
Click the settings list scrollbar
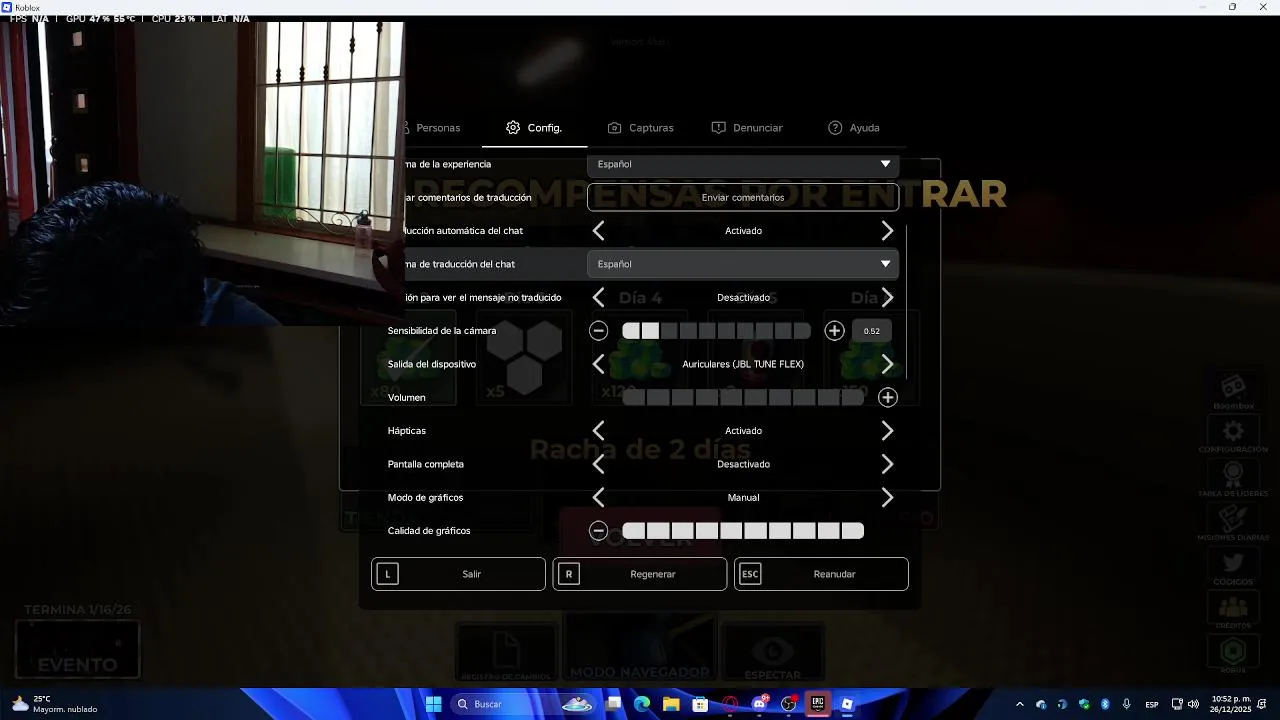906,302
